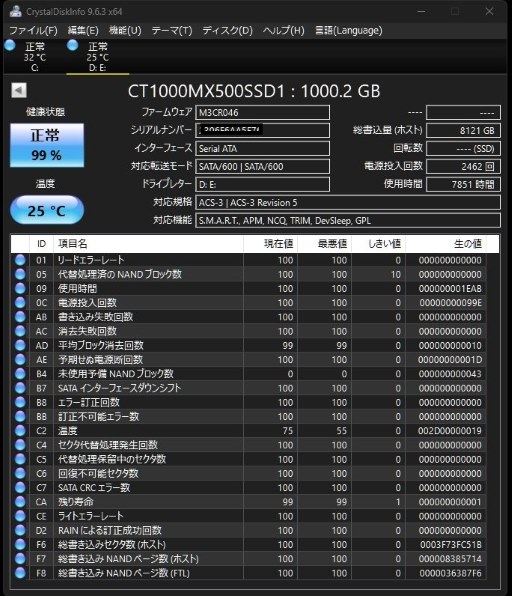Click status orb for F8 総書き込み NAND ページ数 (FTL) row
This screenshot has width=512, height=596.
pos(20,573)
